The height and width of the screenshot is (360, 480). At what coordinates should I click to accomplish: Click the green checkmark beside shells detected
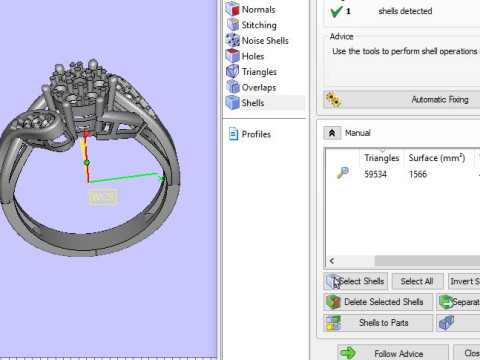[336, 11]
